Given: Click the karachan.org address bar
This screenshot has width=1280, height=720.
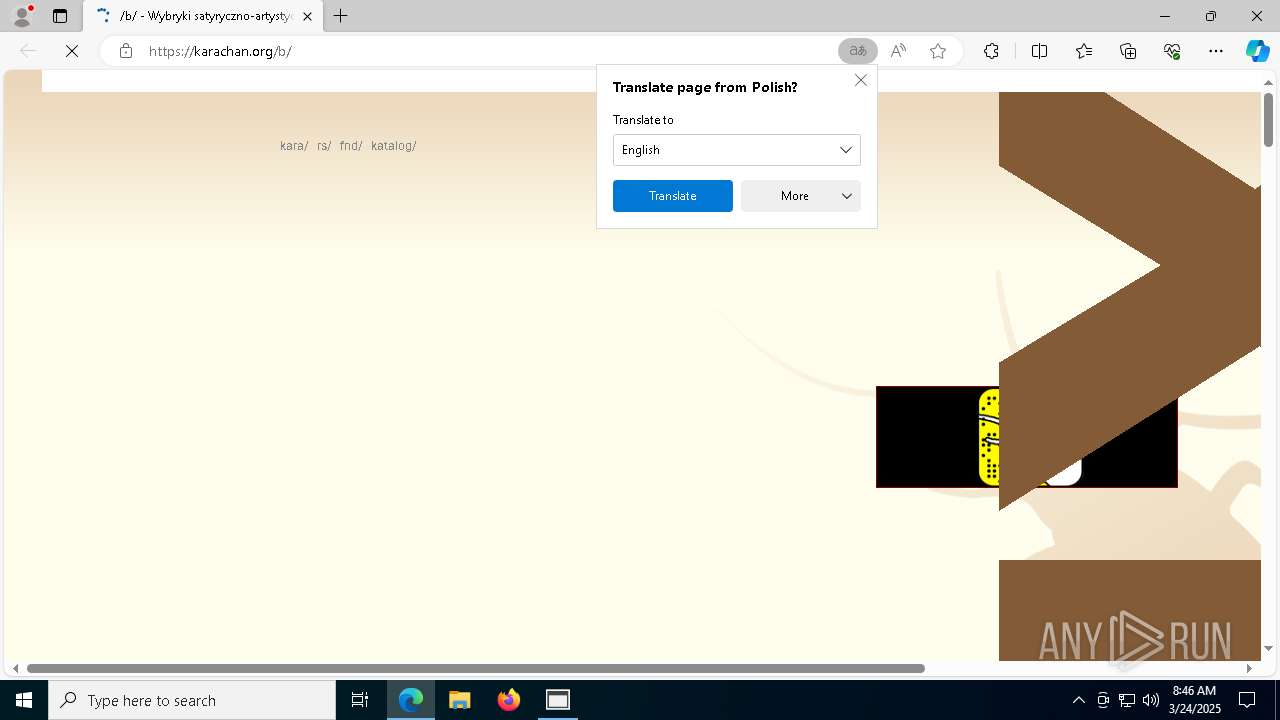Looking at the screenshot, I should tap(490, 51).
